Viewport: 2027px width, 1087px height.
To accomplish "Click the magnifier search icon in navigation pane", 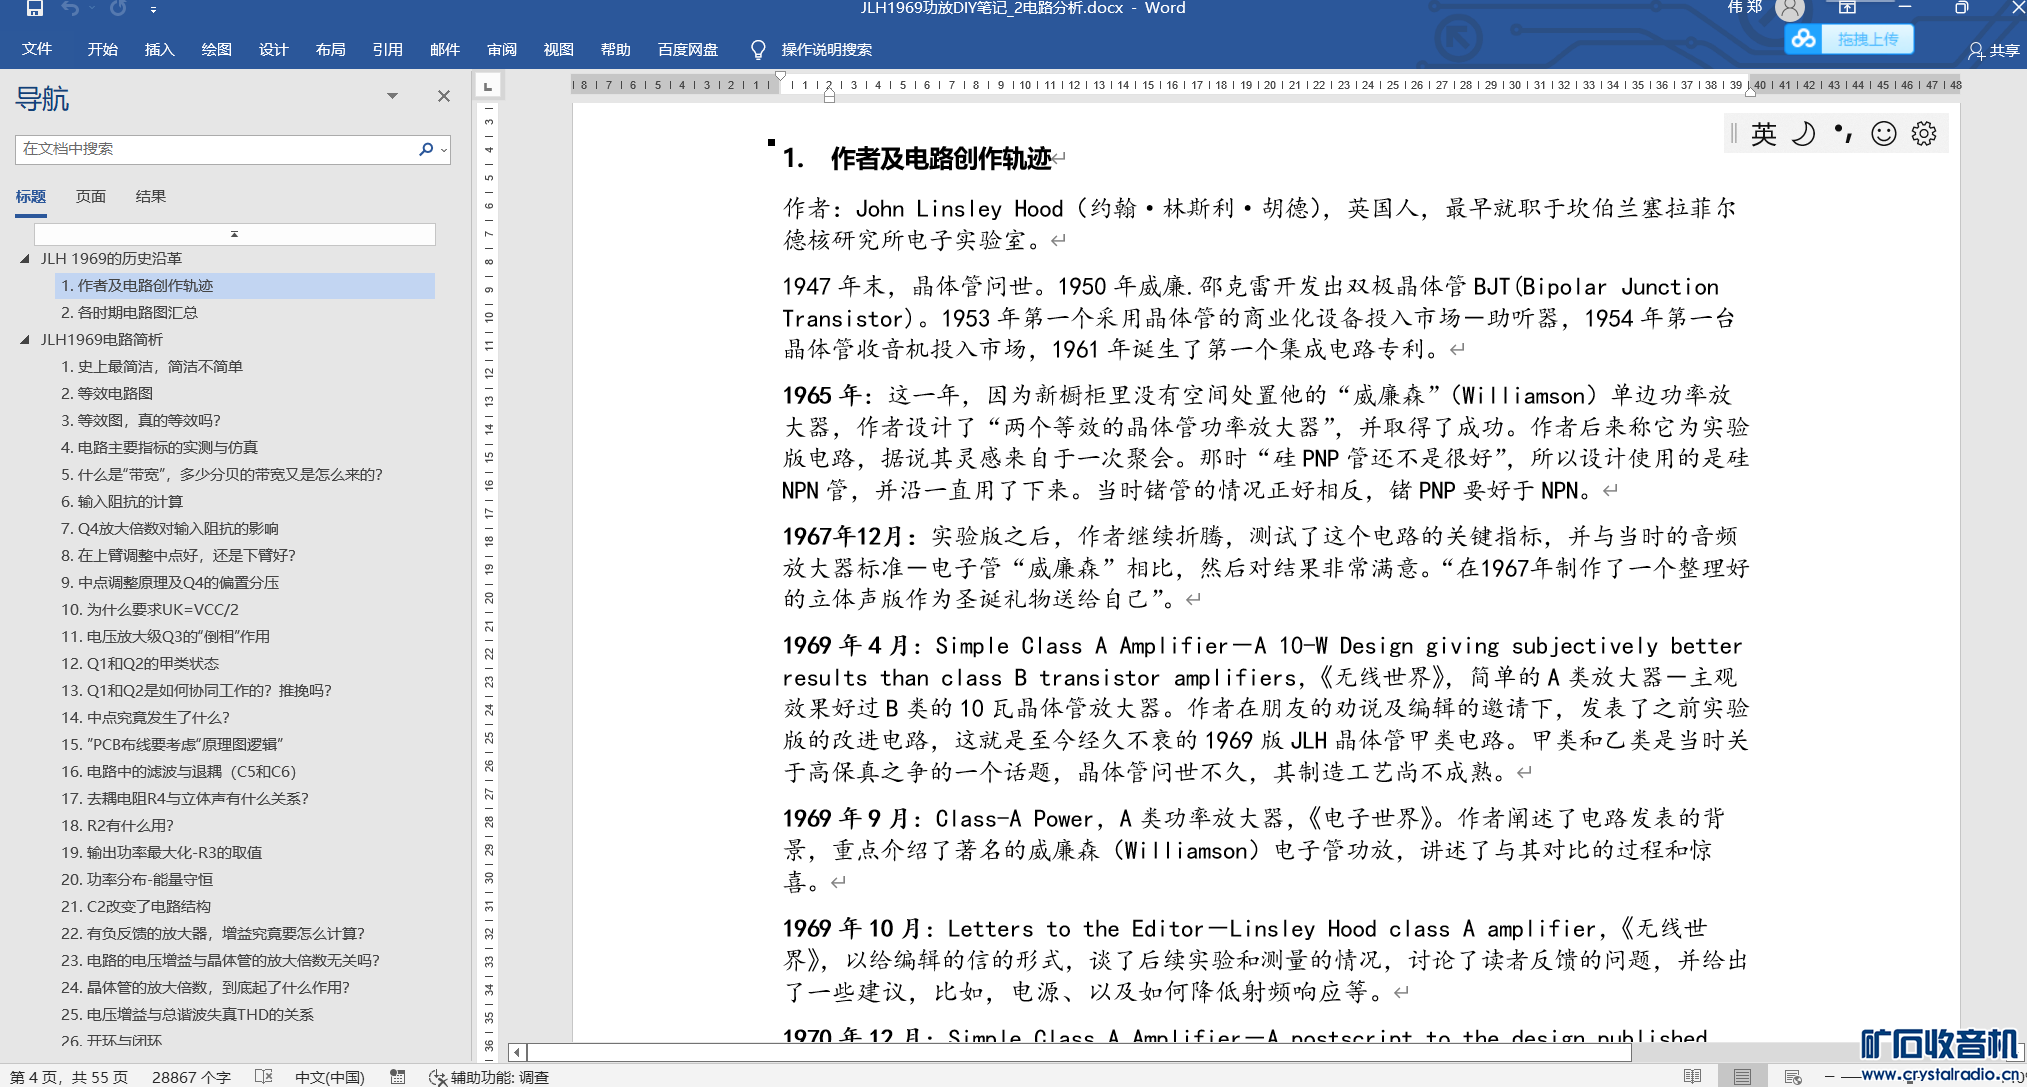I will pos(426,149).
